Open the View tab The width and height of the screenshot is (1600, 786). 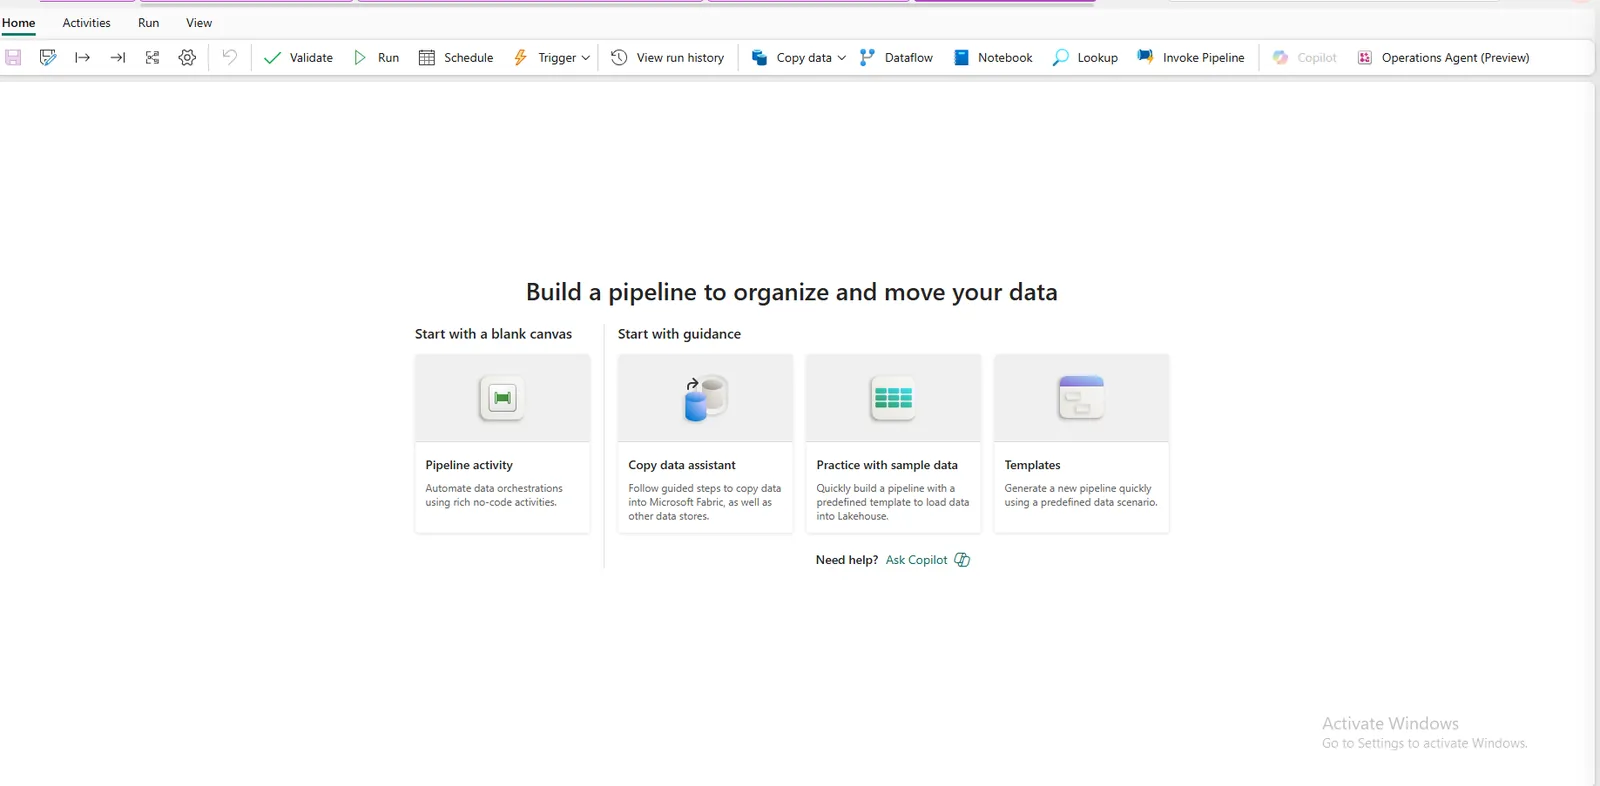pos(199,23)
